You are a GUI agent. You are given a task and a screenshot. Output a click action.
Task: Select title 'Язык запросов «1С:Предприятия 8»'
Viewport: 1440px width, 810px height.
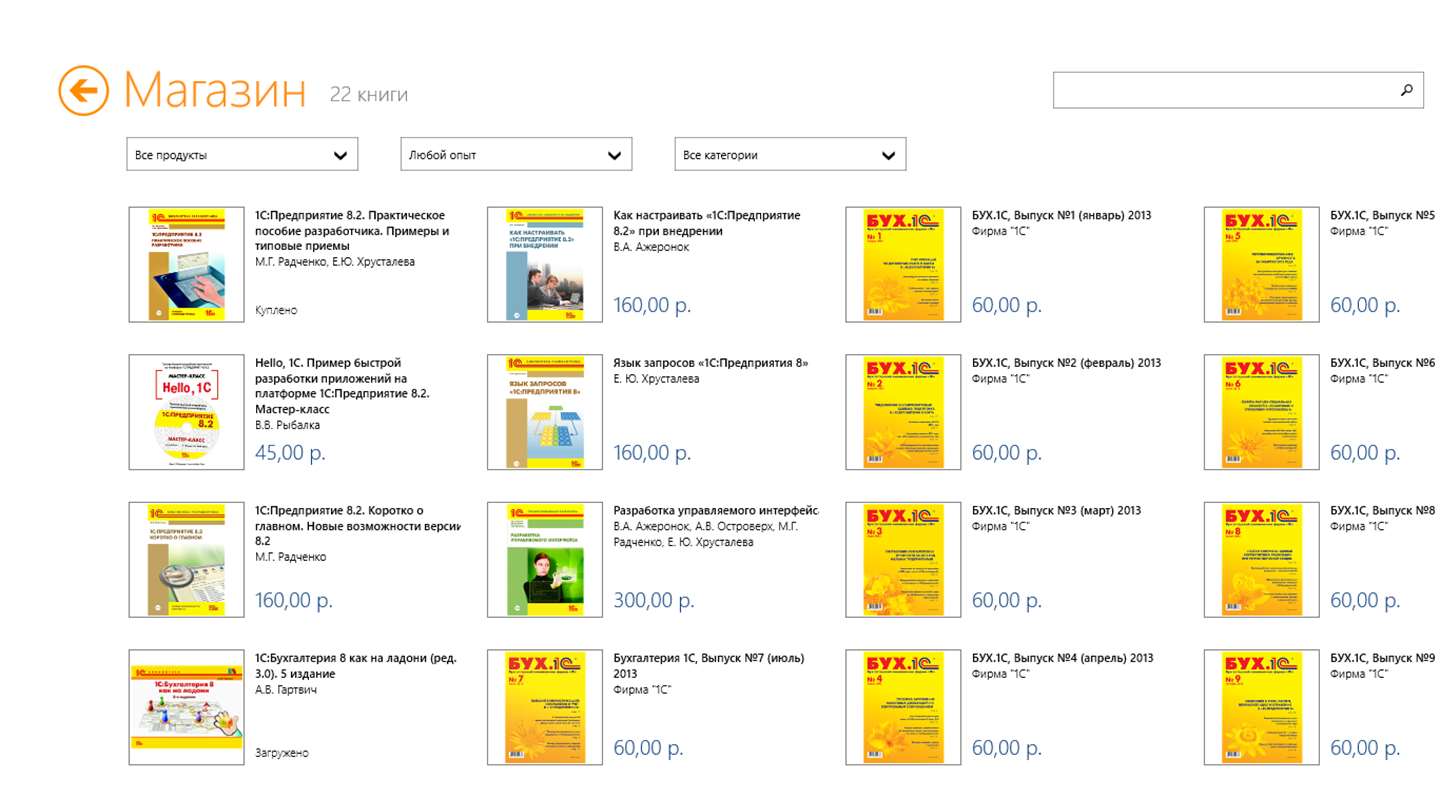tap(711, 363)
